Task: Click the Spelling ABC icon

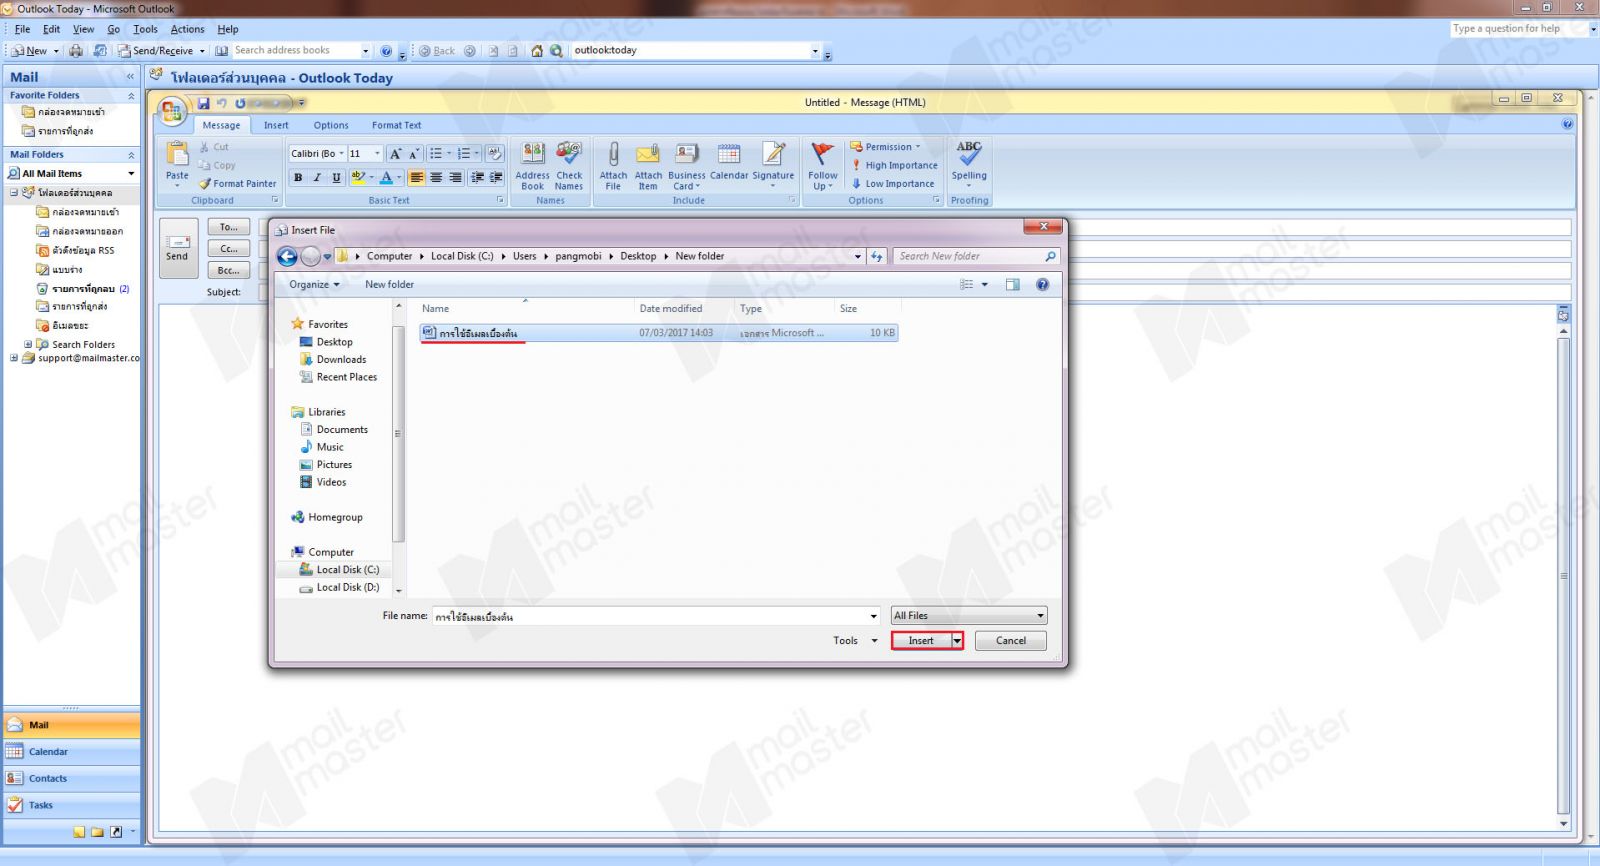Action: (x=968, y=154)
